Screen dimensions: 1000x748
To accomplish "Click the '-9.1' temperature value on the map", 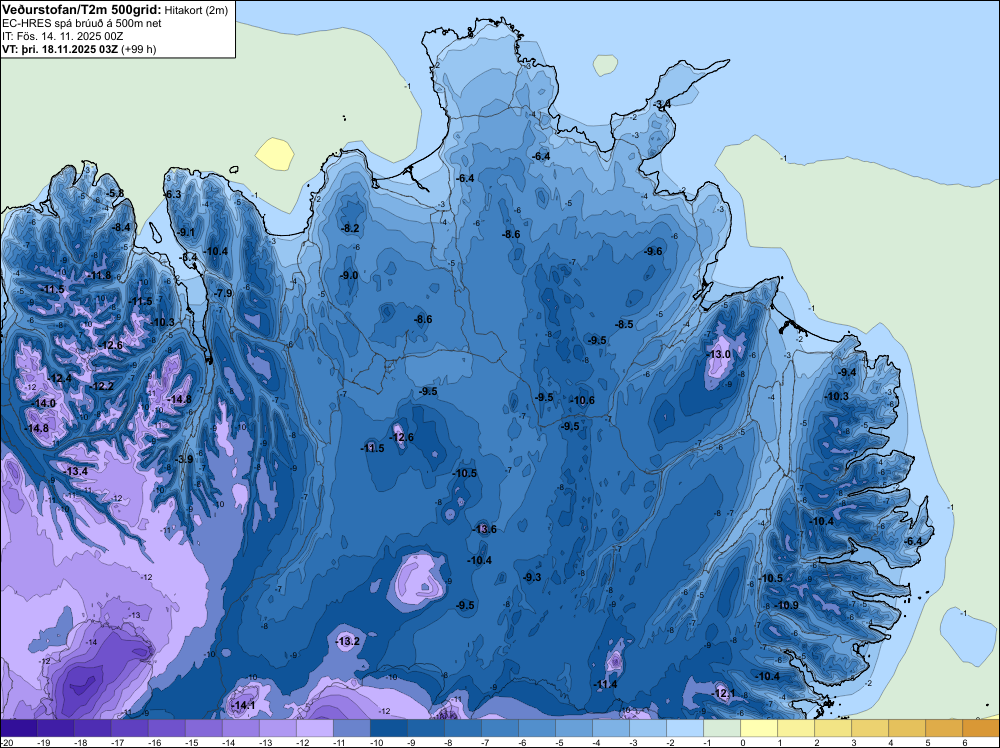I will (186, 233).
